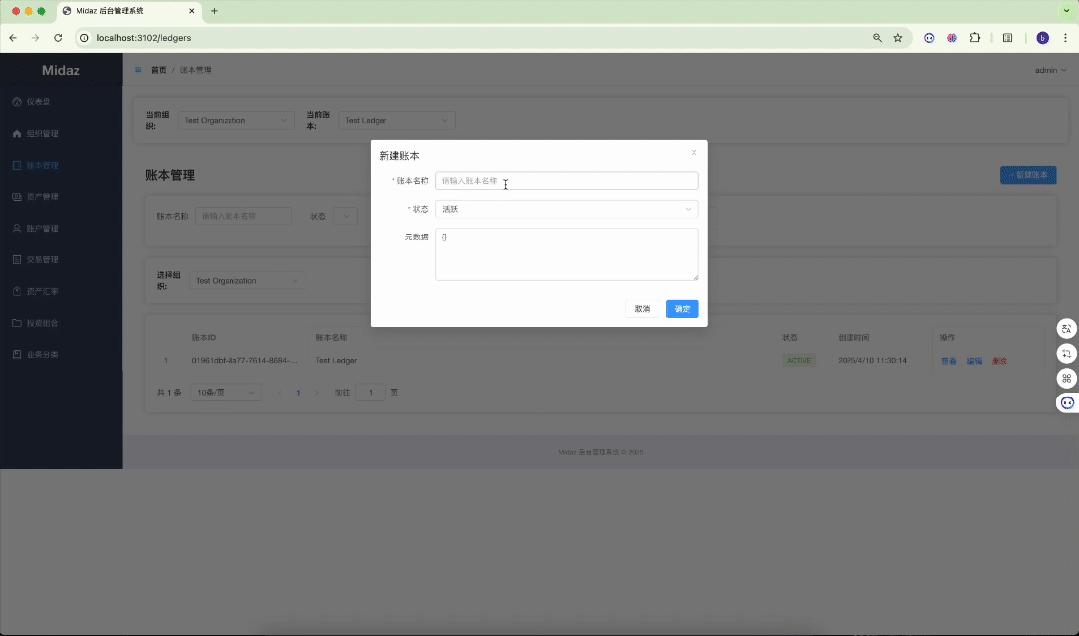Open the 10条/页 page size dropdown
The width and height of the screenshot is (1079, 636).
coord(225,392)
